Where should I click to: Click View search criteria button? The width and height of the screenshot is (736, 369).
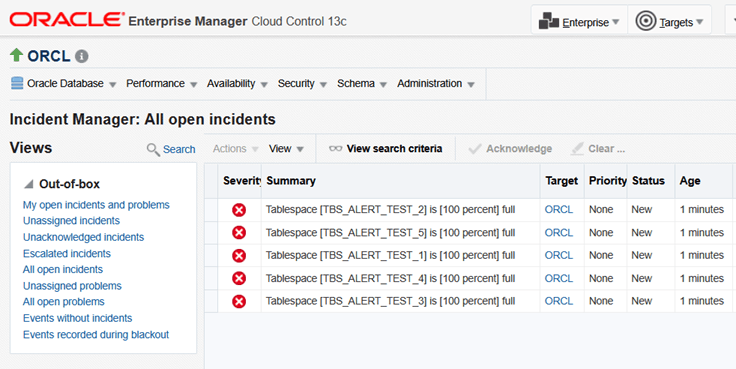tap(385, 149)
